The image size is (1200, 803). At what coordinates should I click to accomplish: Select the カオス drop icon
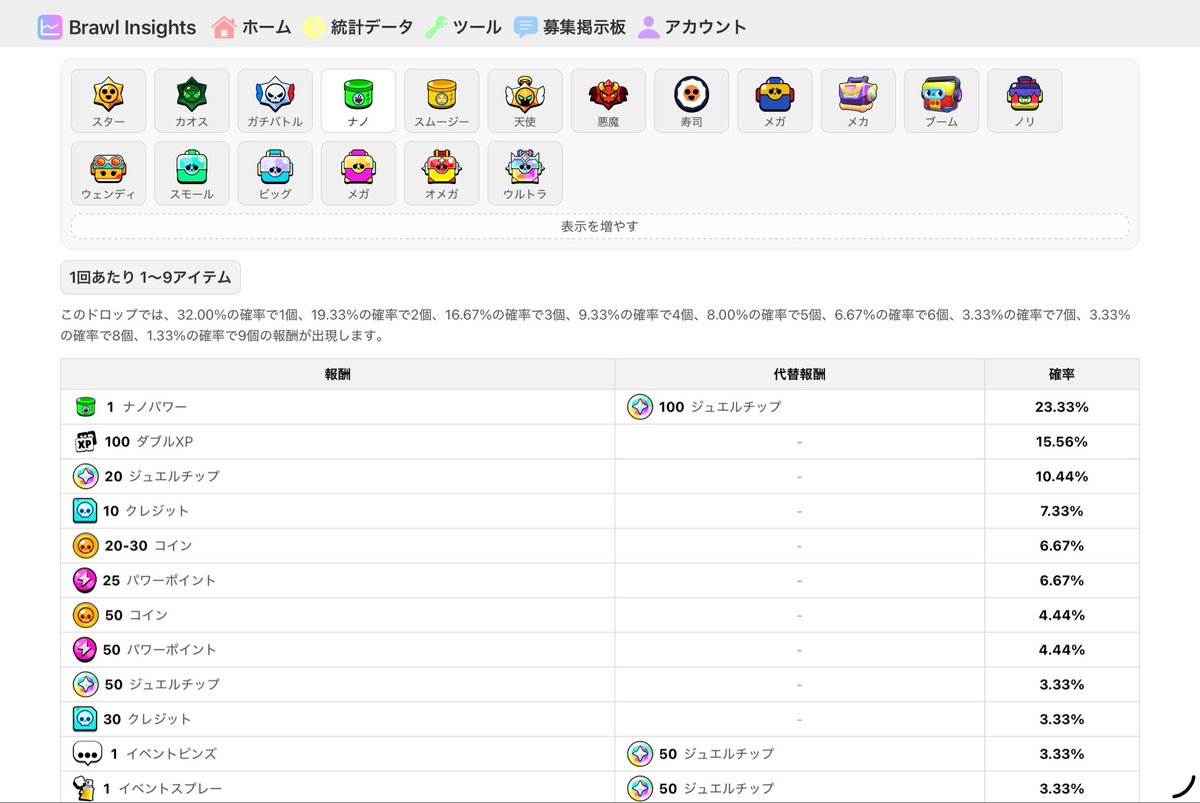(x=192, y=100)
